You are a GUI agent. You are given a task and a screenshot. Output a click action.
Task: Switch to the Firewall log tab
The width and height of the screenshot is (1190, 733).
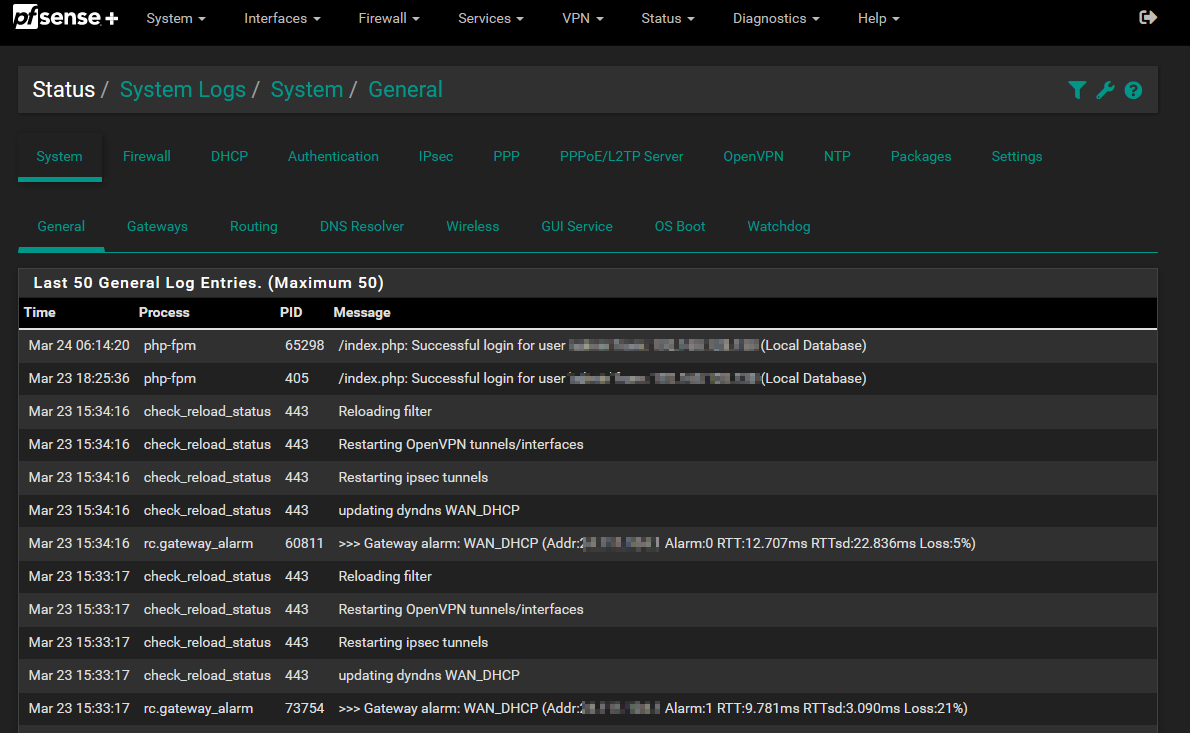point(146,156)
